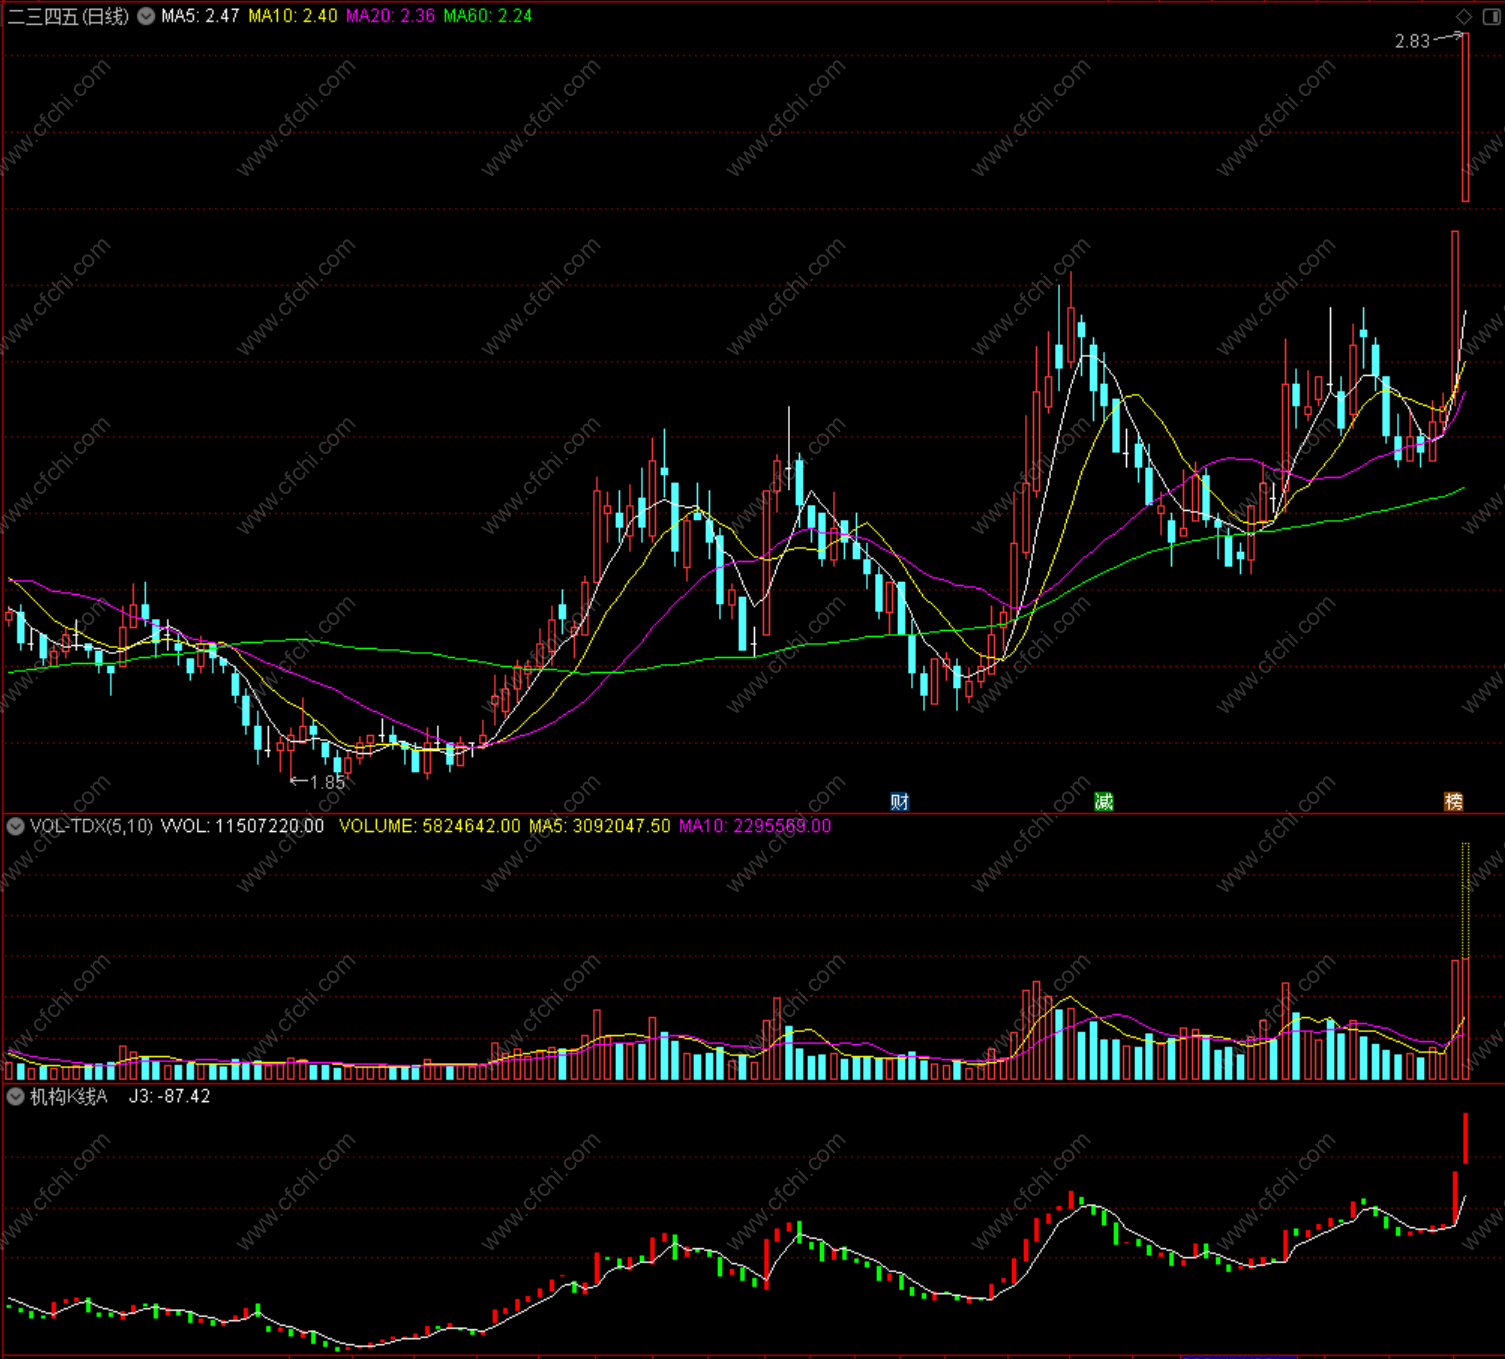The width and height of the screenshot is (1505, 1359).
Task: Click the volume MA10: 2295569.00 label
Action: point(755,826)
